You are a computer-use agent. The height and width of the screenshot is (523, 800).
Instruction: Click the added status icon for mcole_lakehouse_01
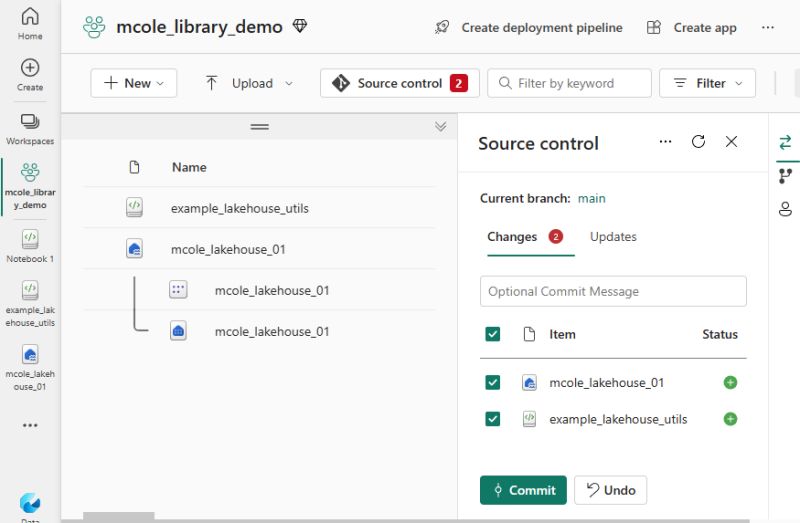click(730, 382)
